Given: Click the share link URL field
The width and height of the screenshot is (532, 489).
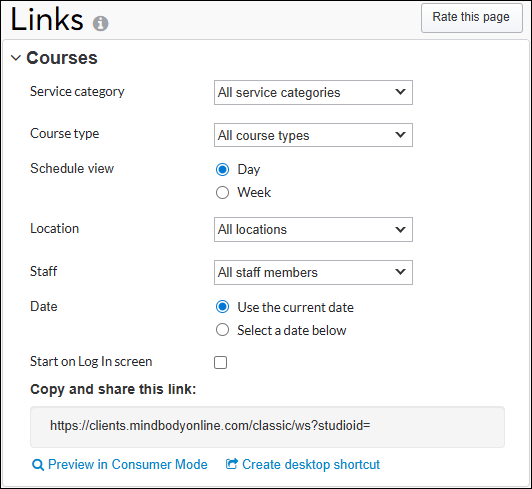Looking at the screenshot, I should 267,427.
